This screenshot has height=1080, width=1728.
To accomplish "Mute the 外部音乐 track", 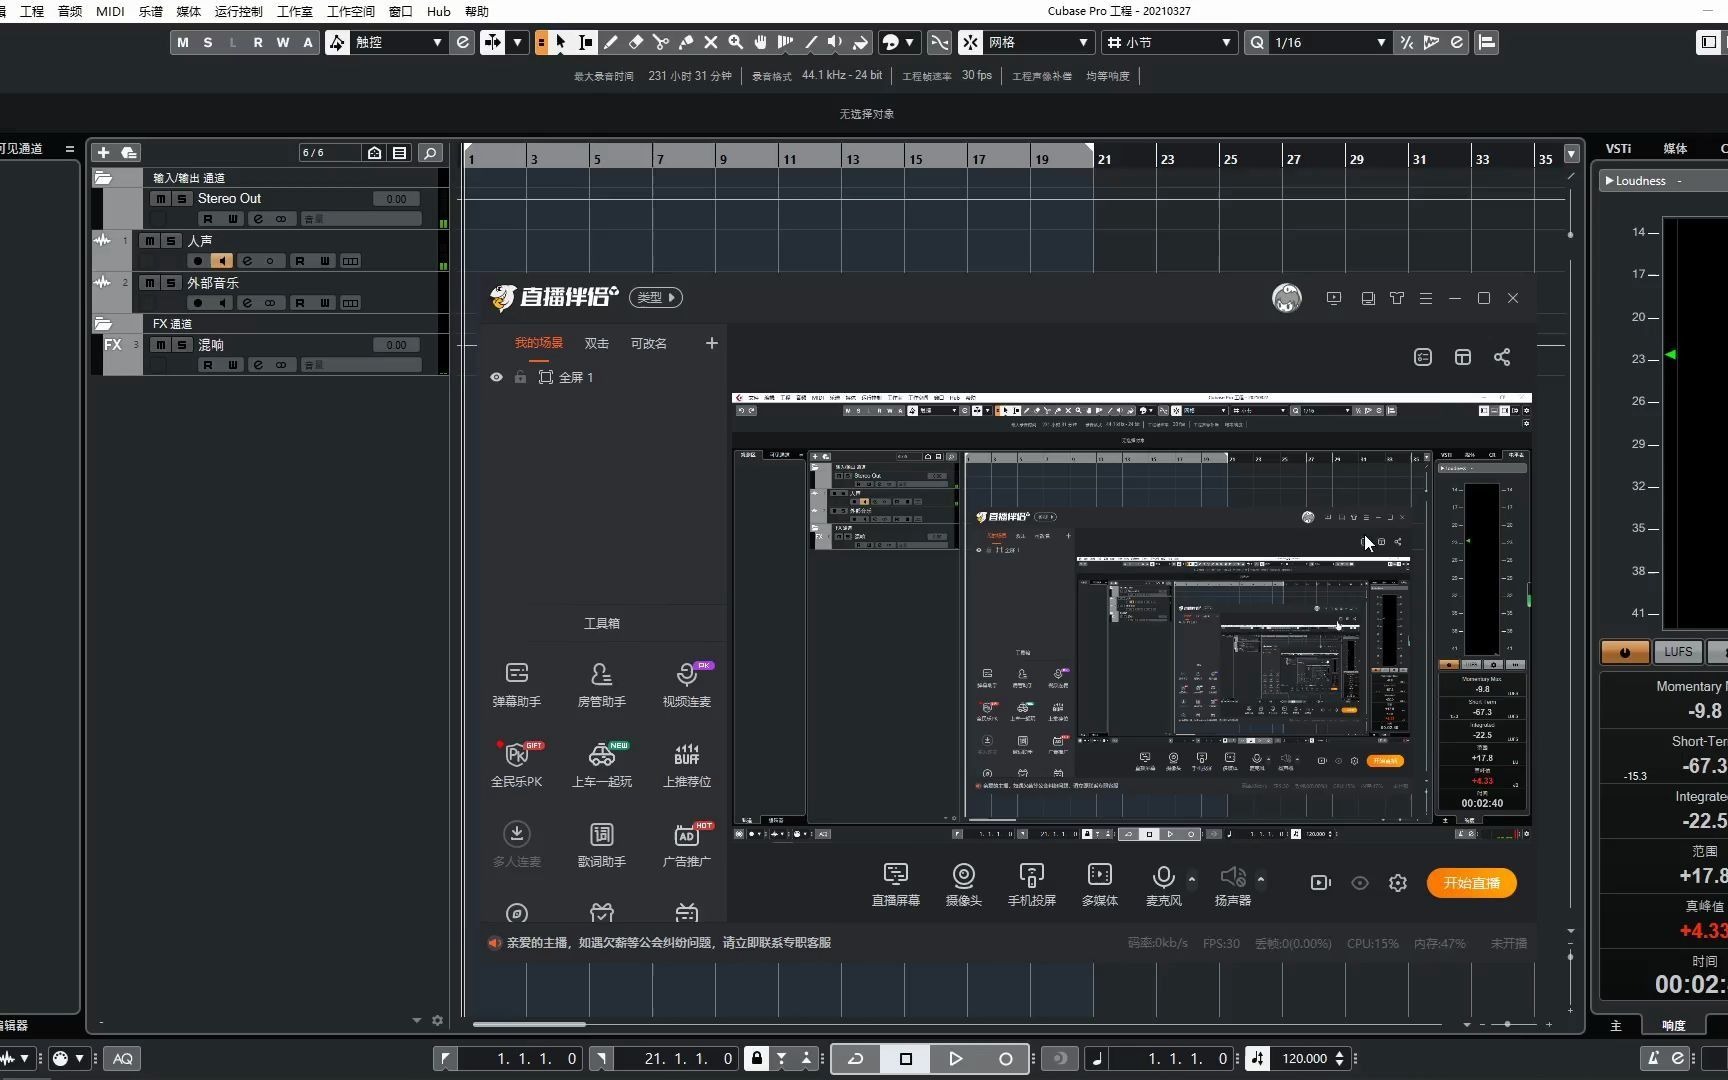I will (149, 283).
